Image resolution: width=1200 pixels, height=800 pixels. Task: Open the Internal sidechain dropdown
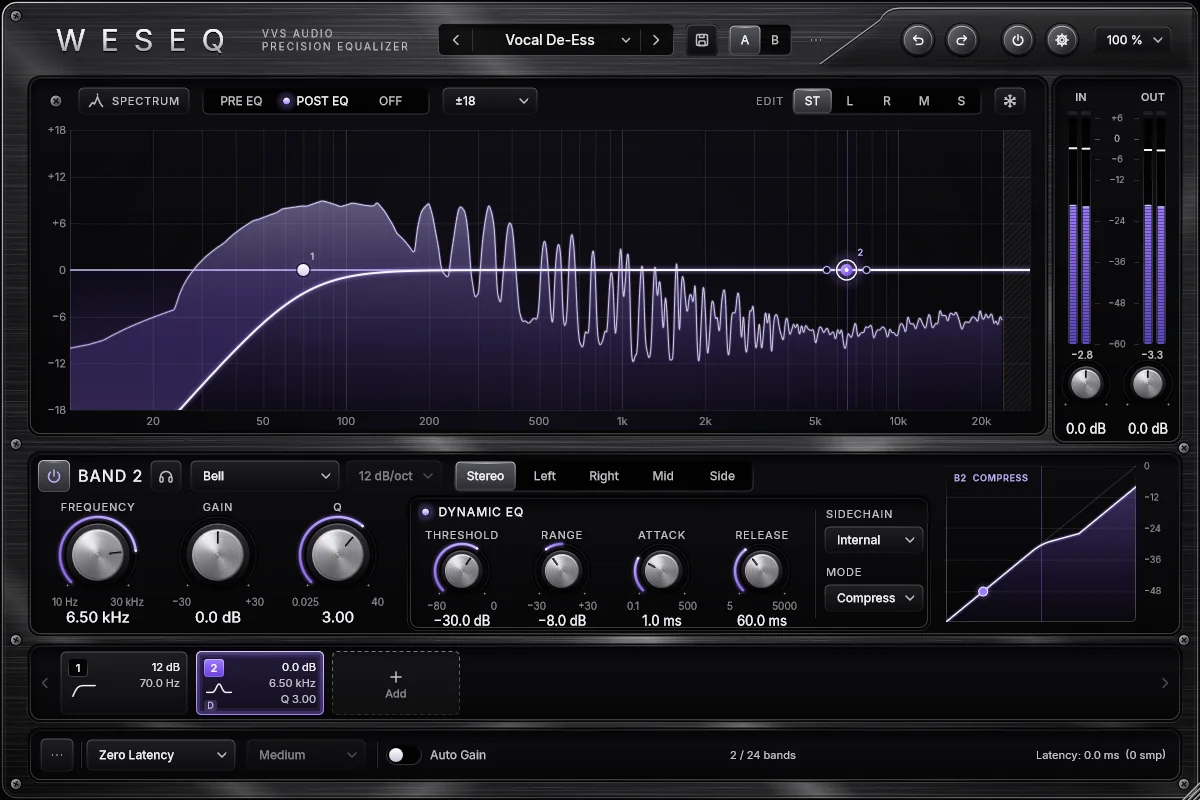(x=873, y=540)
